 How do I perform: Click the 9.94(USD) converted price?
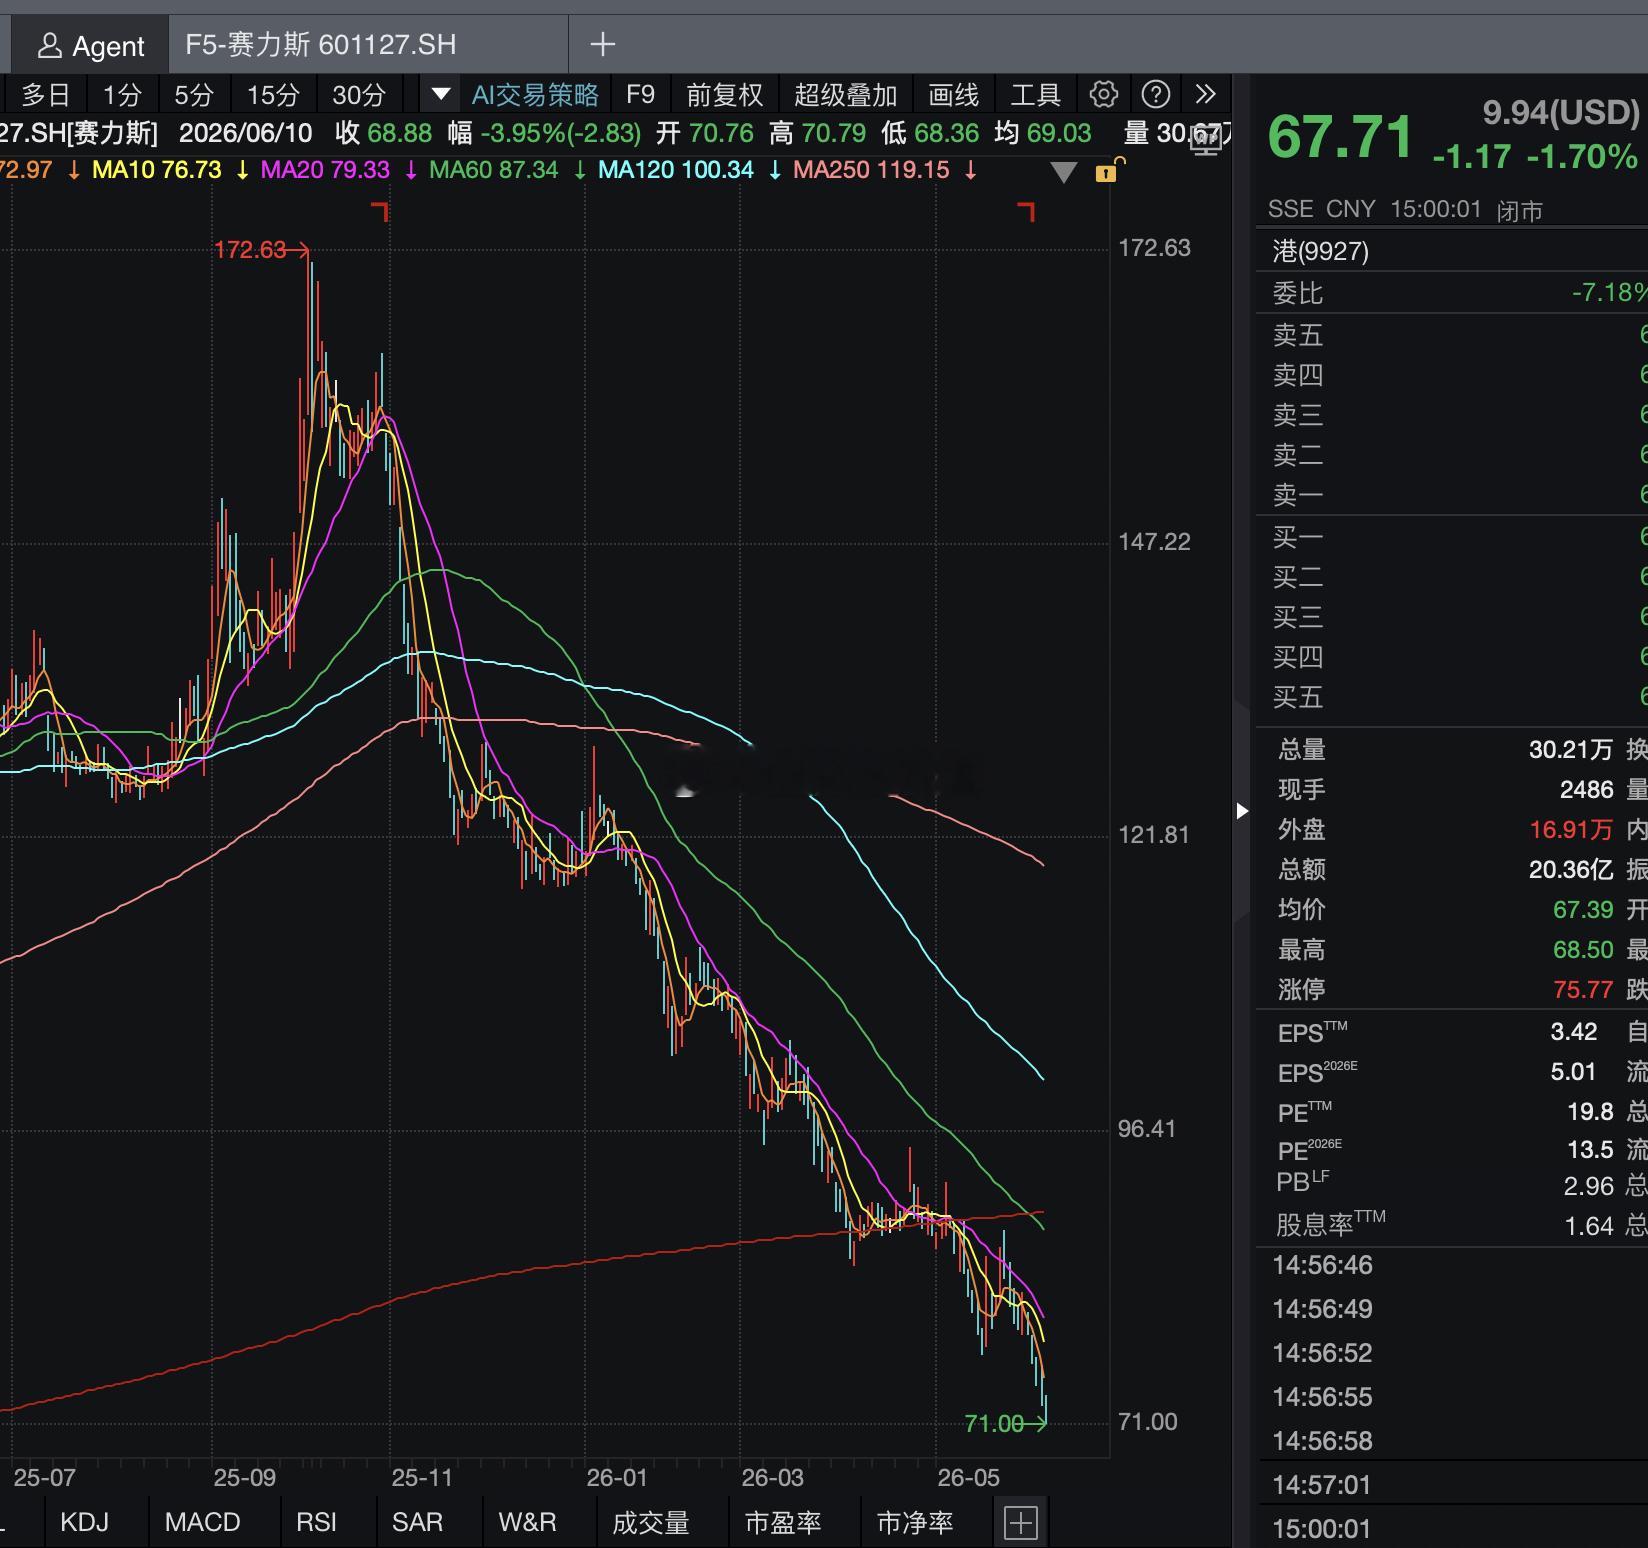(x=1561, y=112)
